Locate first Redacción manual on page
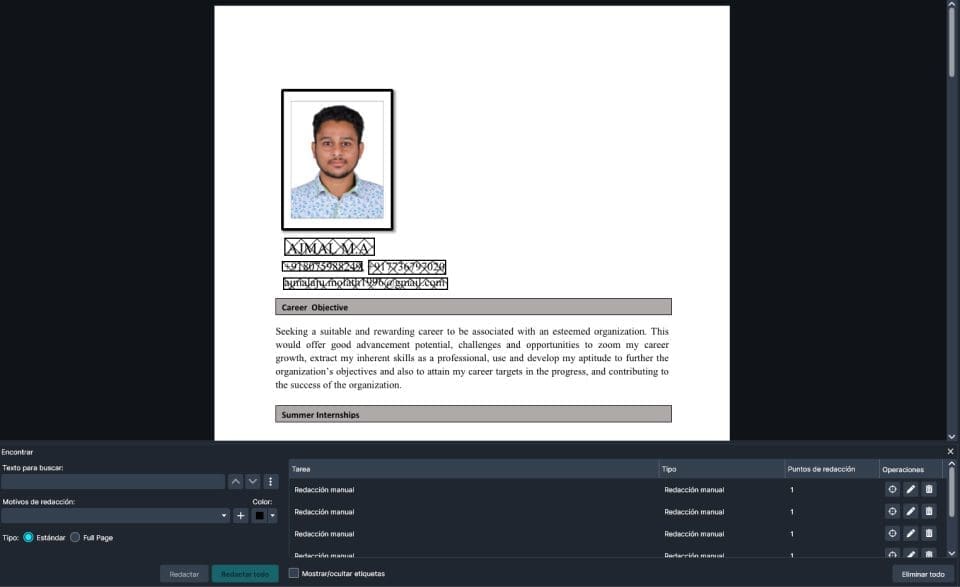 [x=891, y=489]
